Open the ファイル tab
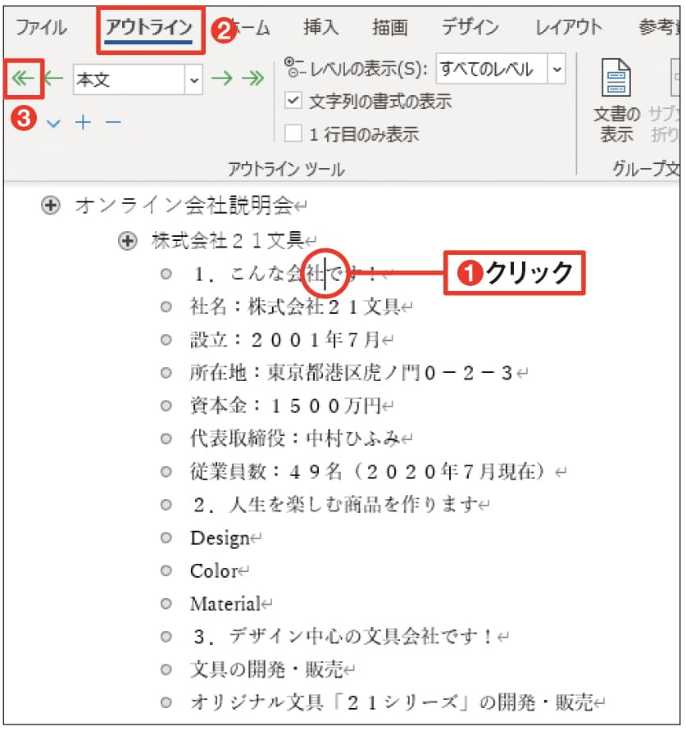 pos(41,28)
